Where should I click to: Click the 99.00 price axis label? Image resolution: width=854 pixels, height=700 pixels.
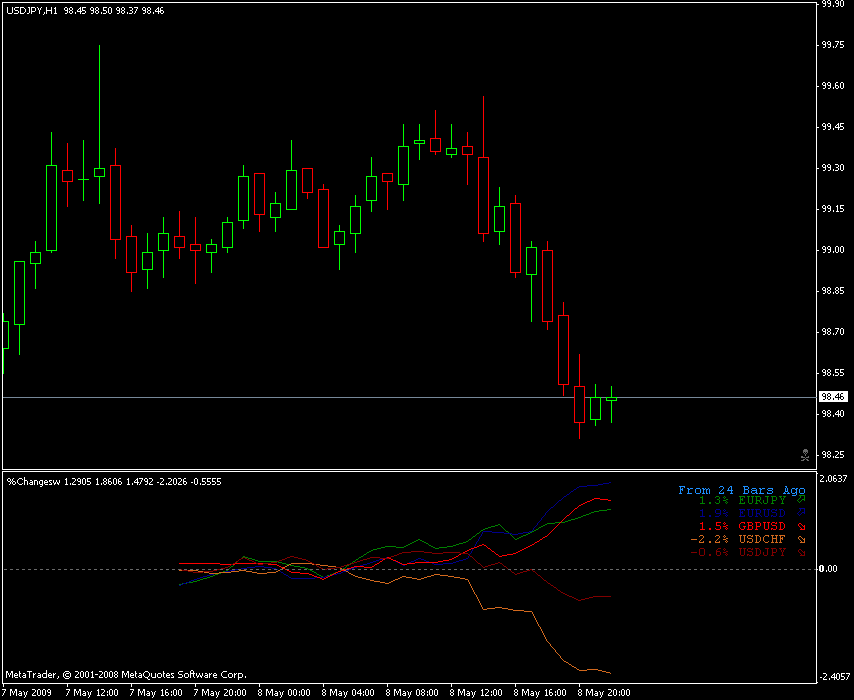(x=833, y=250)
